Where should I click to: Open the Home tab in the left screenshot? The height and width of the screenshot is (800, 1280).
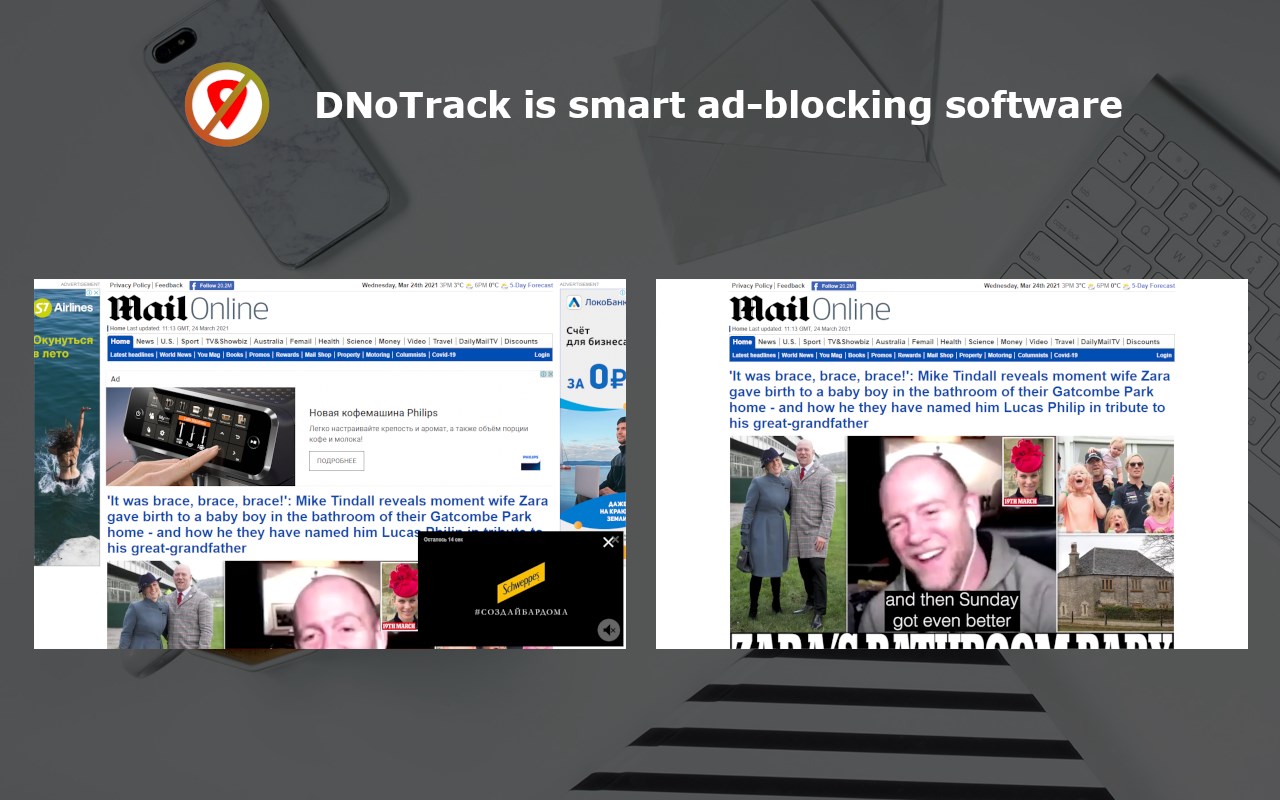pyautogui.click(x=120, y=341)
